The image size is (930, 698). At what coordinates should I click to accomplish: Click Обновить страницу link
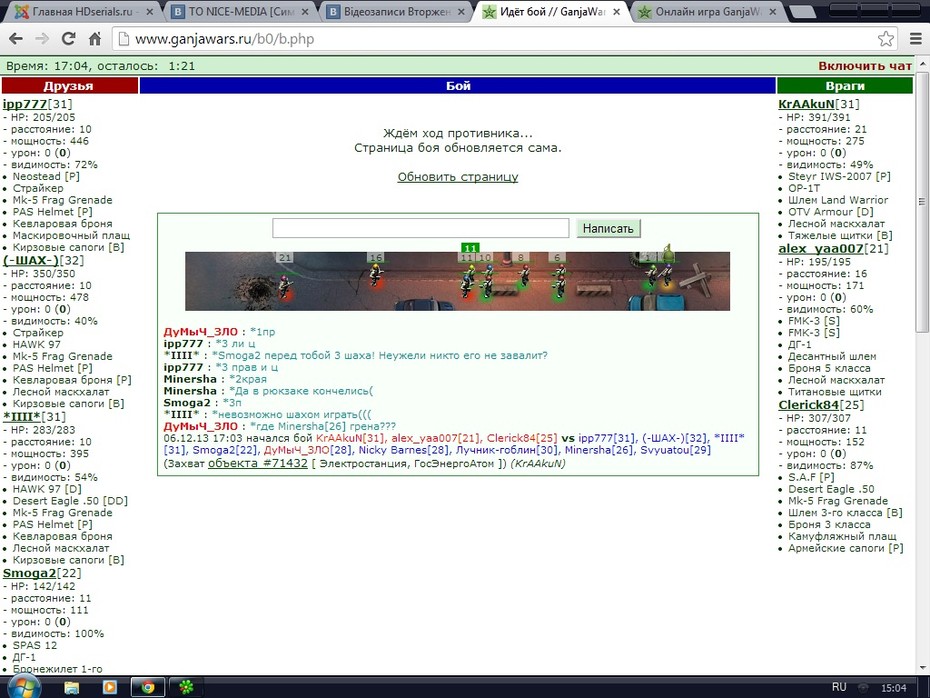tap(458, 177)
